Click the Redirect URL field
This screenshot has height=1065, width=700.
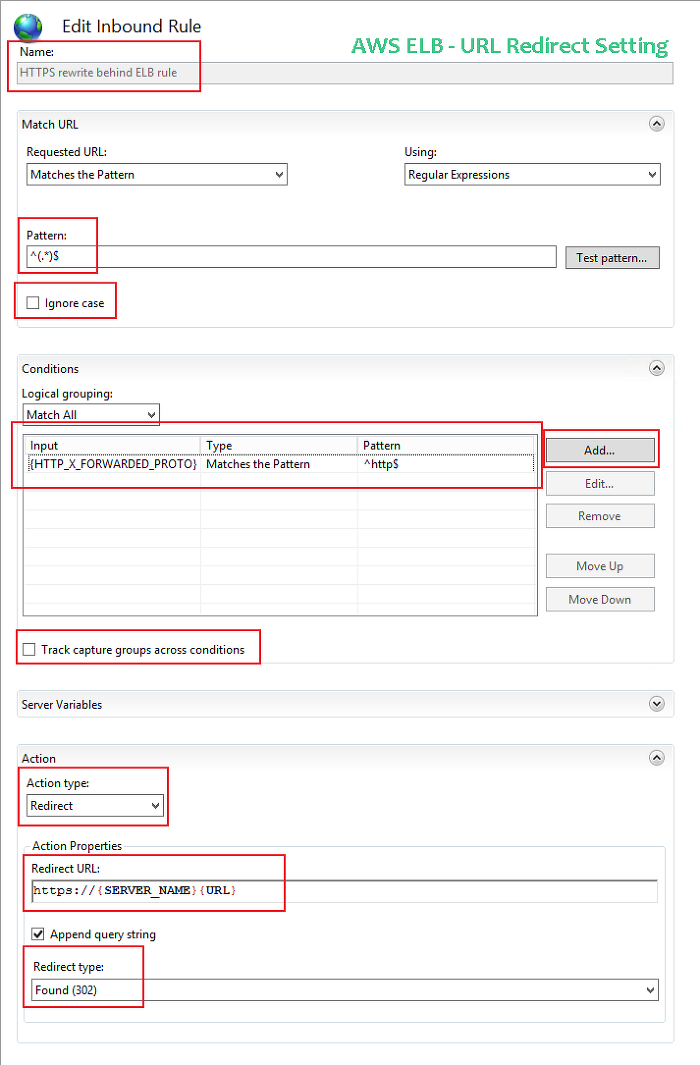[345, 890]
